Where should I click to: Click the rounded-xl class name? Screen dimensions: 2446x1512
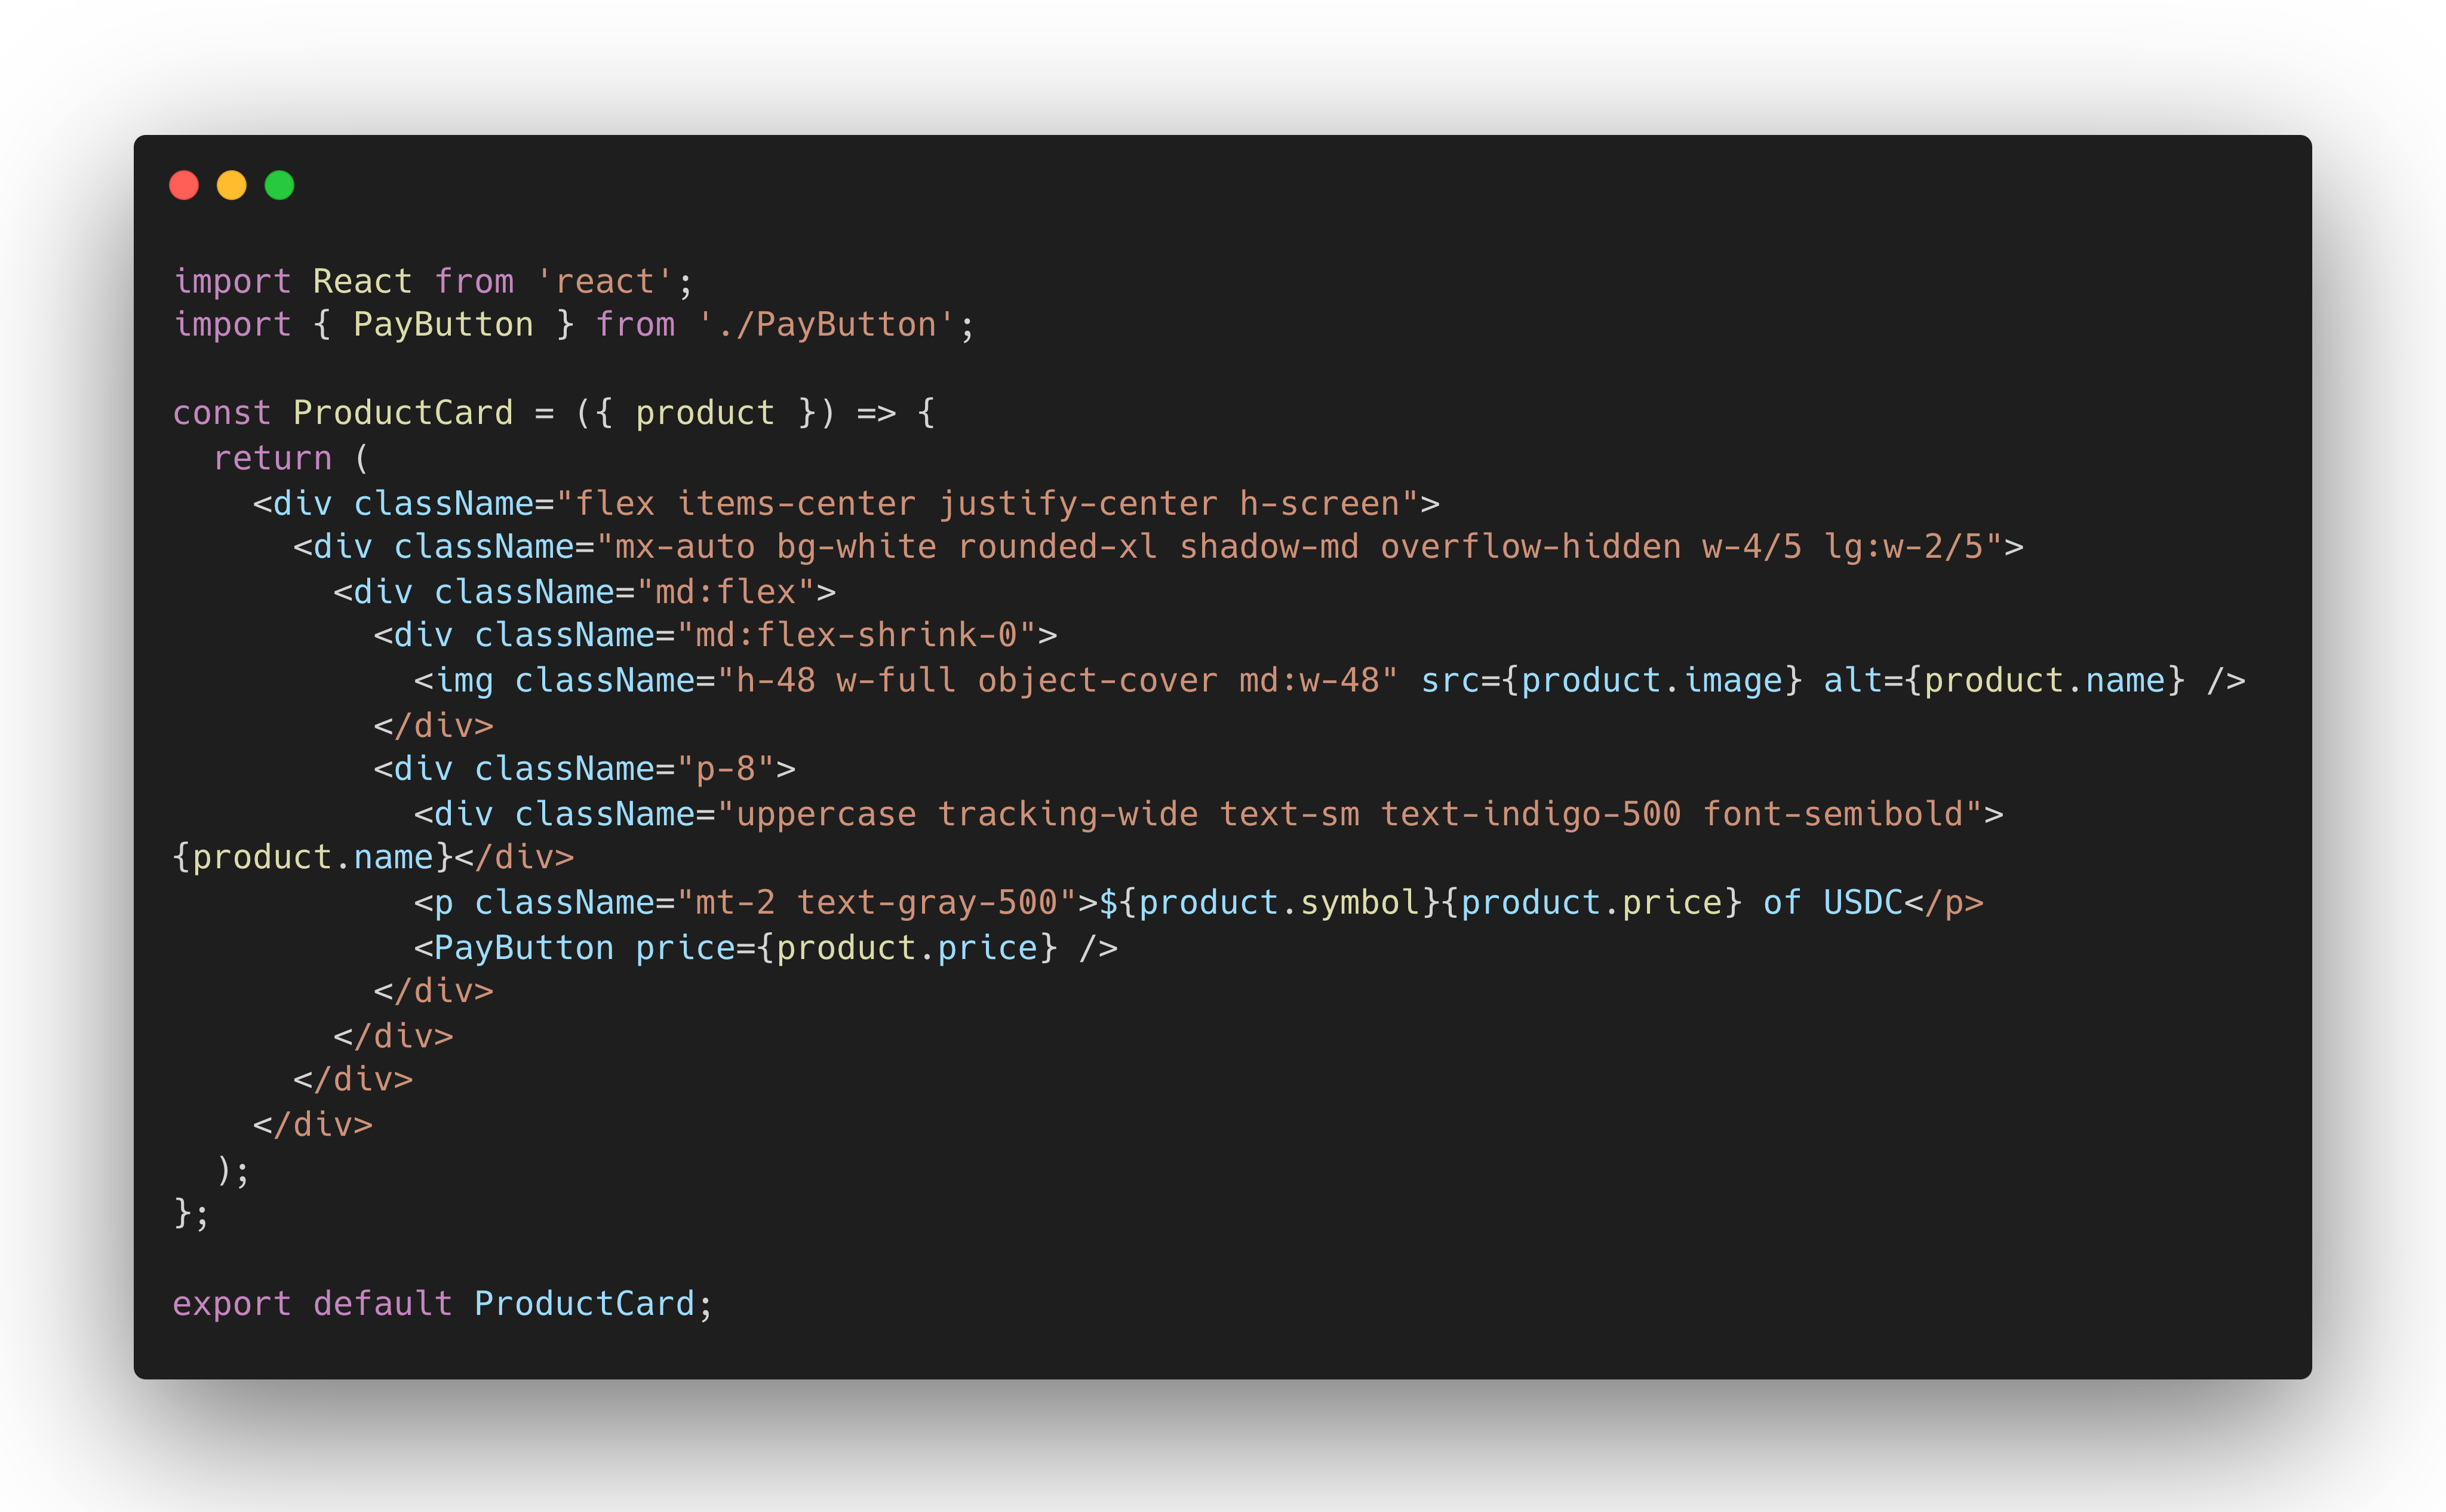pyautogui.click(x=1057, y=547)
